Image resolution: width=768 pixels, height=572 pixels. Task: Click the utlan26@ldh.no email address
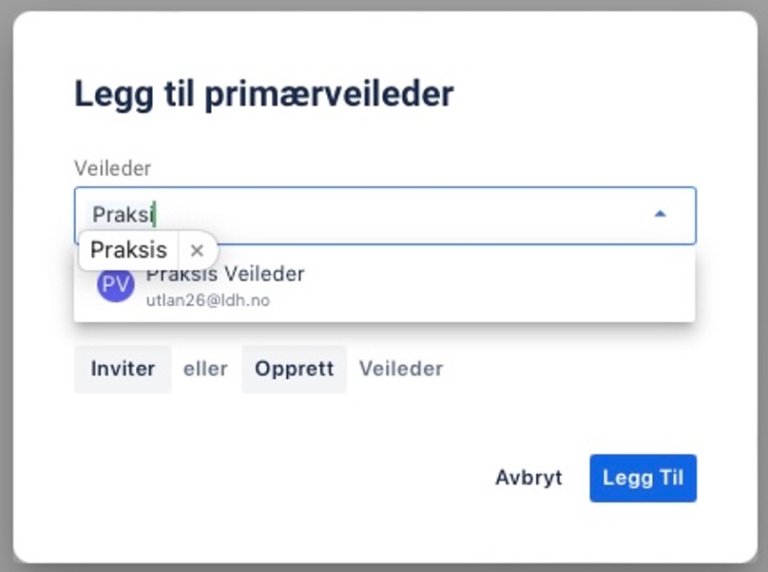(x=208, y=300)
